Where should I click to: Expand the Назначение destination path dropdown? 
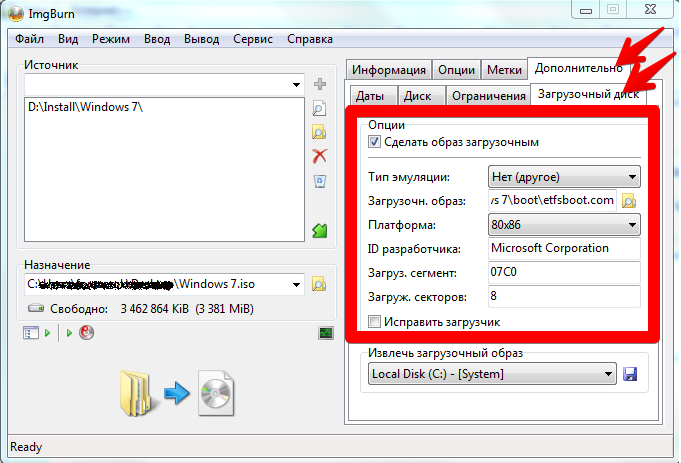coord(296,285)
